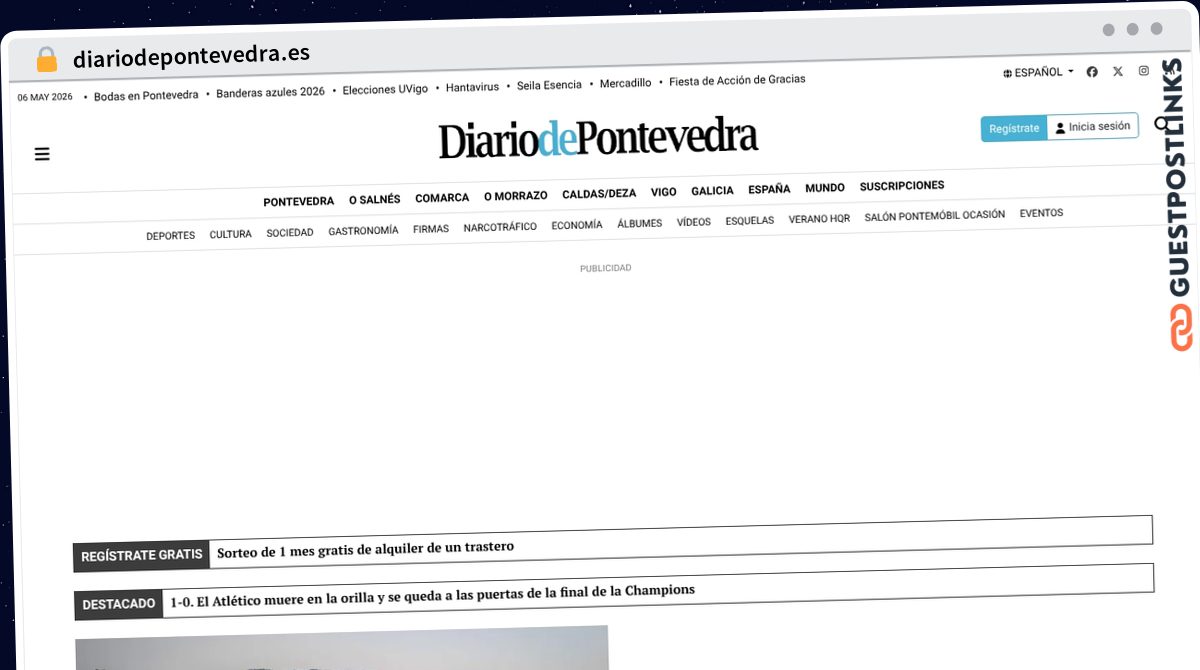Image resolution: width=1200 pixels, height=670 pixels.
Task: Click the Inicia sesión button
Action: (1092, 127)
